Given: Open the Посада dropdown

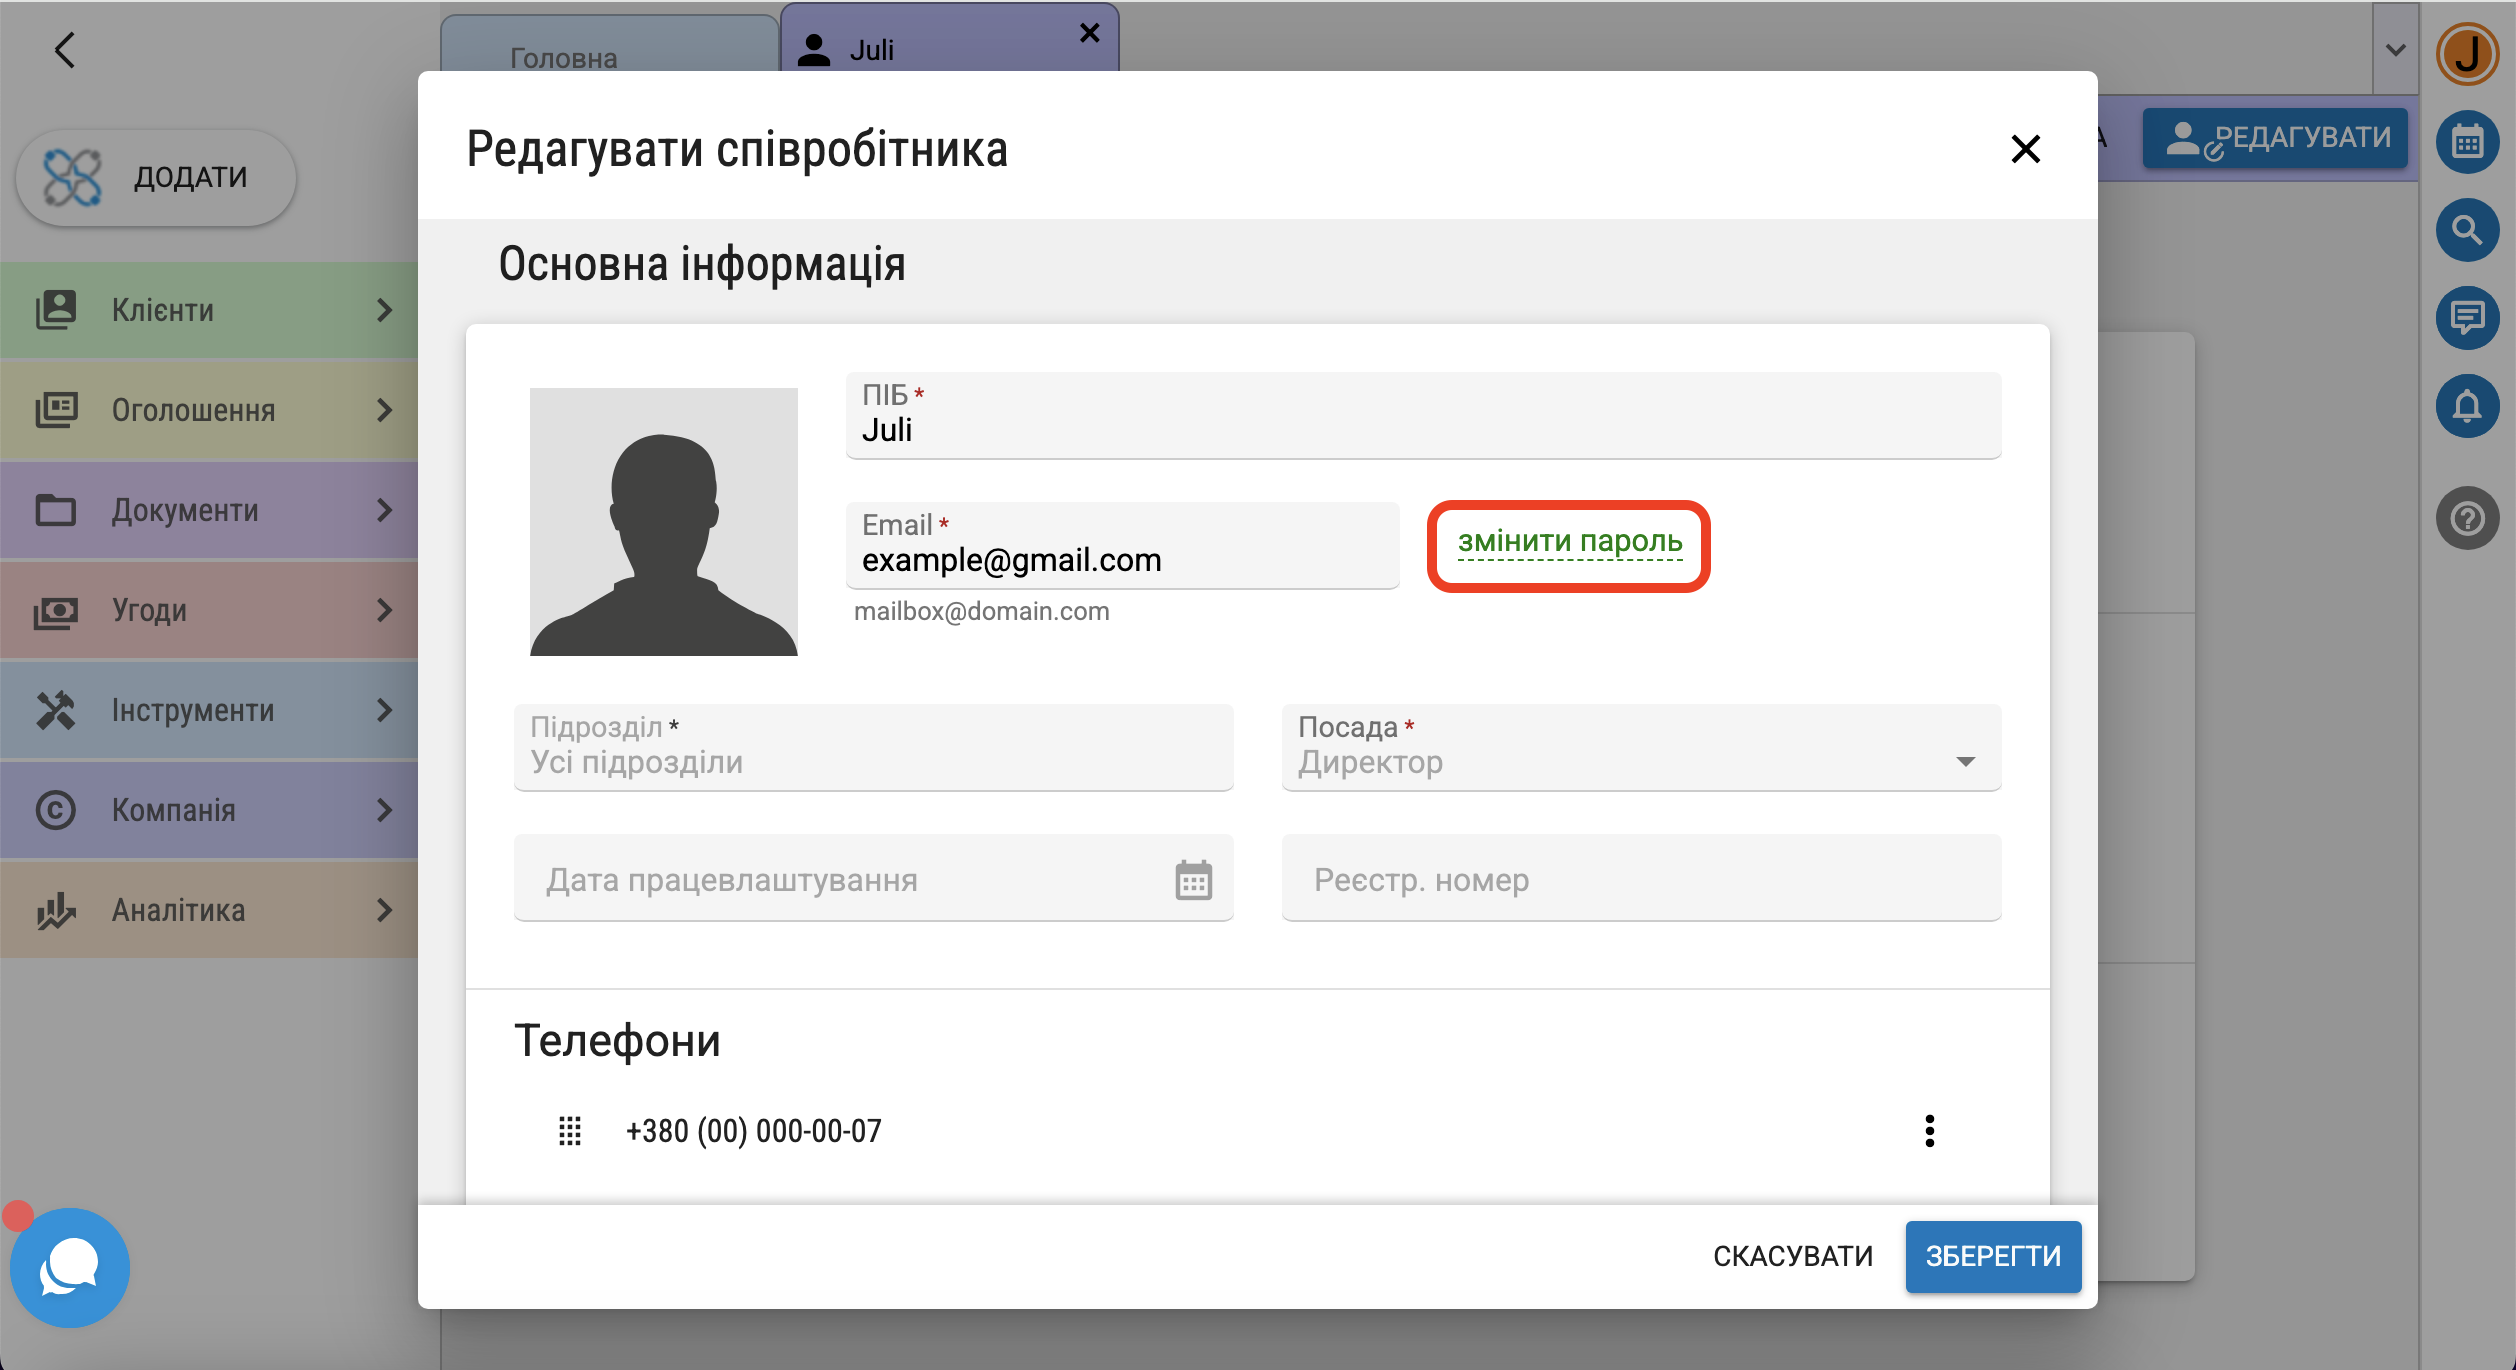Looking at the screenshot, I should [1640, 748].
